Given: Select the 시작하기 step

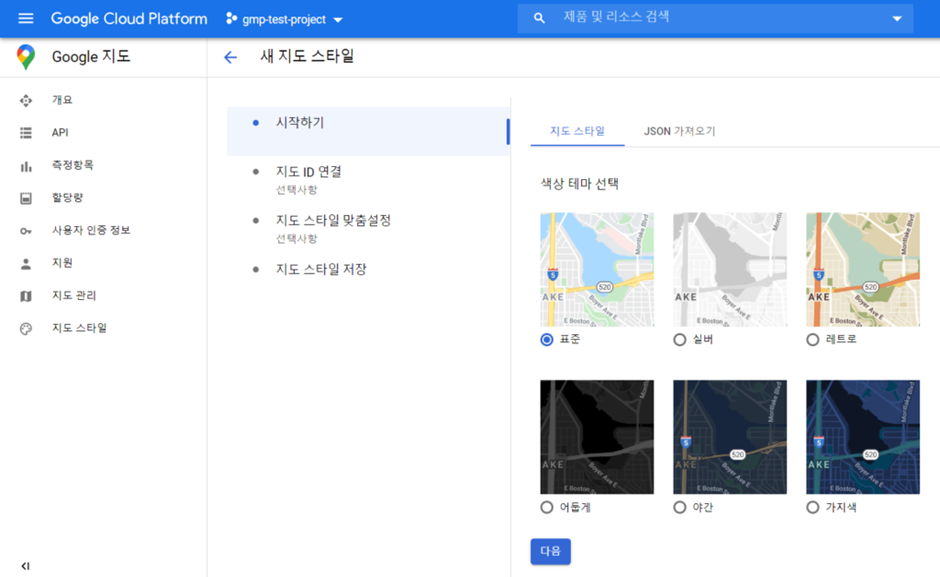Looking at the screenshot, I should [368, 131].
